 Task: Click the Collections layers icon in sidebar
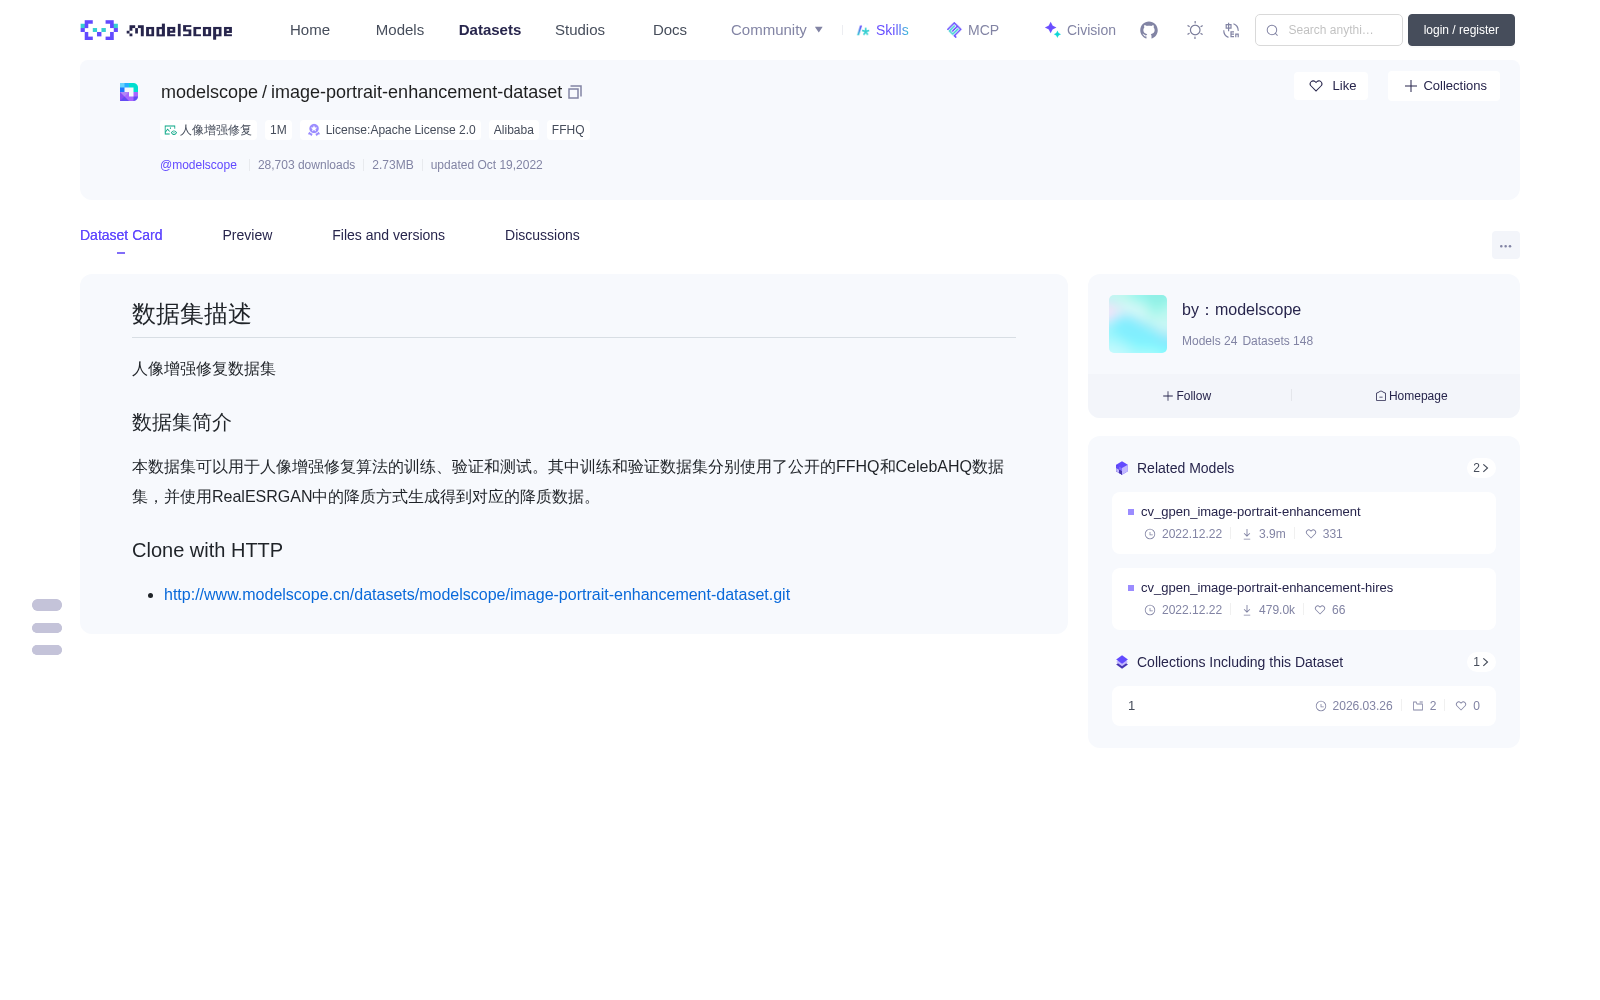coord(1122,662)
